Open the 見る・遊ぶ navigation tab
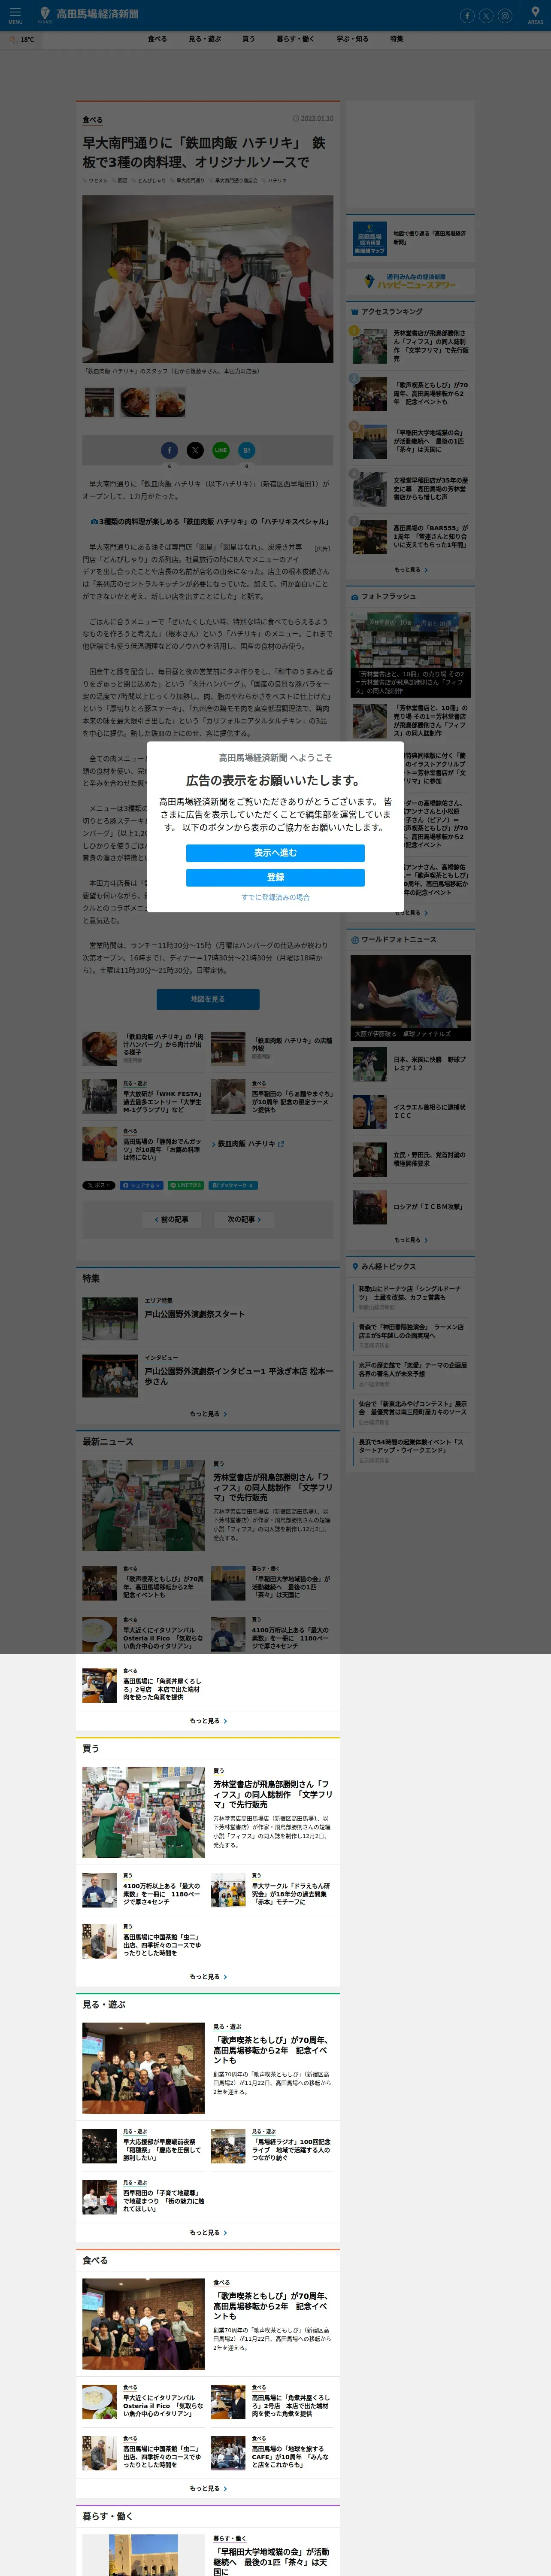551x2576 pixels. pyautogui.click(x=205, y=39)
